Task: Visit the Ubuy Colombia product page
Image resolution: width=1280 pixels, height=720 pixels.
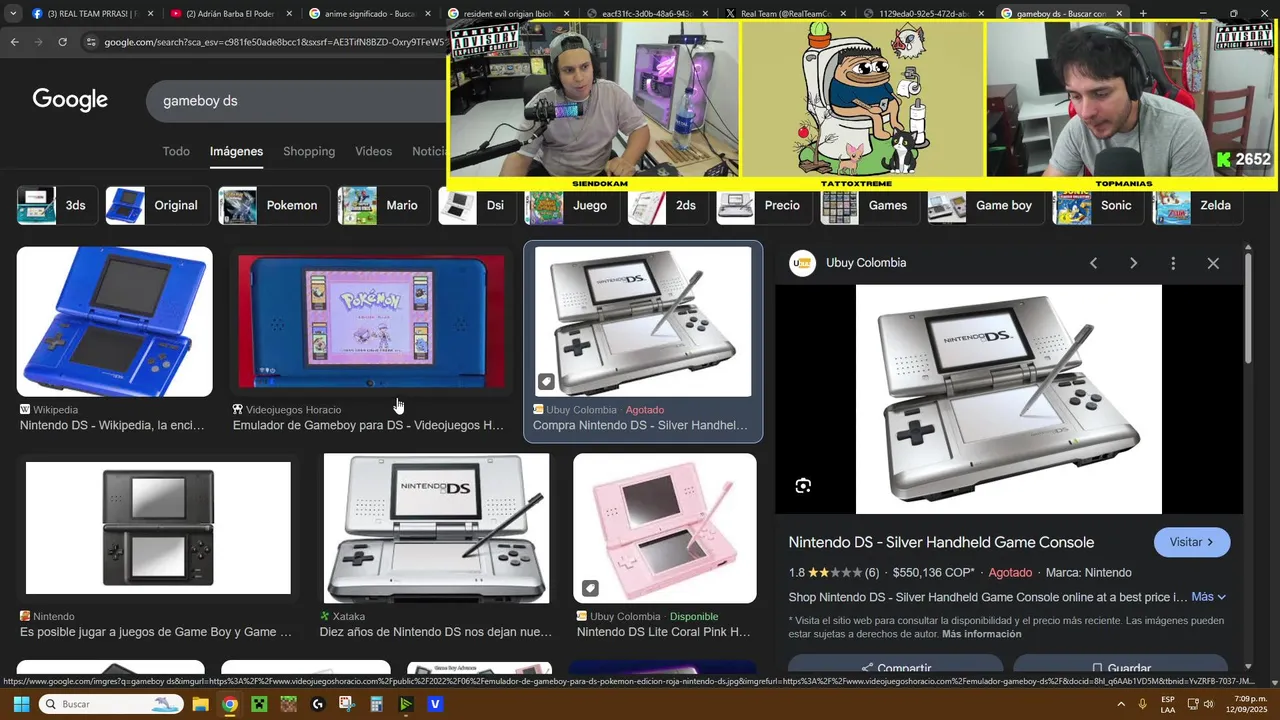Action: point(1192,542)
